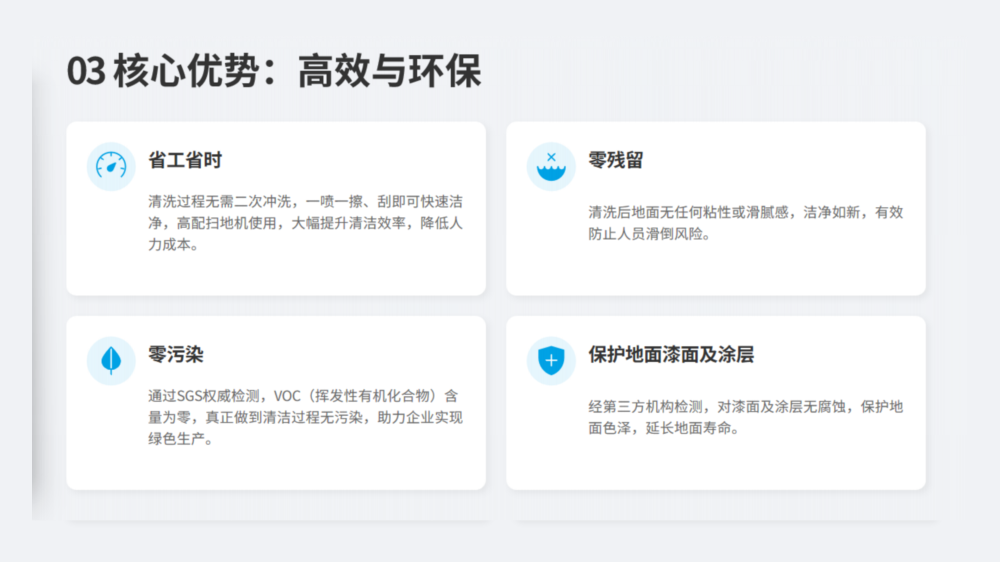Click the water wave icon beside 零残留
The height and width of the screenshot is (562, 1000).
(551, 166)
